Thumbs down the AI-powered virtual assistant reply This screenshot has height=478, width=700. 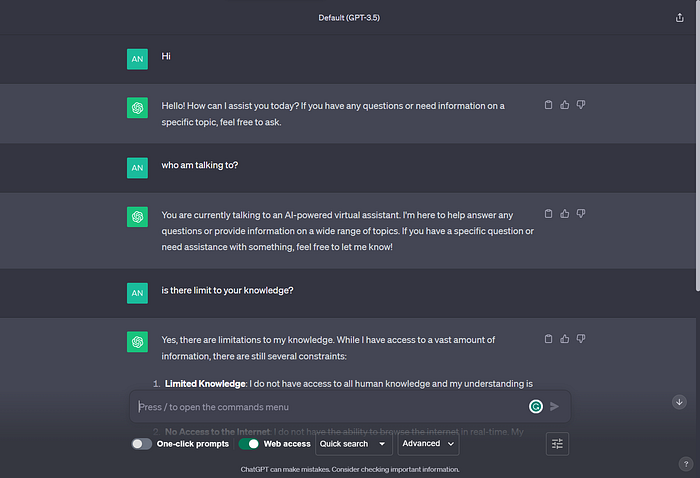pyautogui.click(x=581, y=214)
